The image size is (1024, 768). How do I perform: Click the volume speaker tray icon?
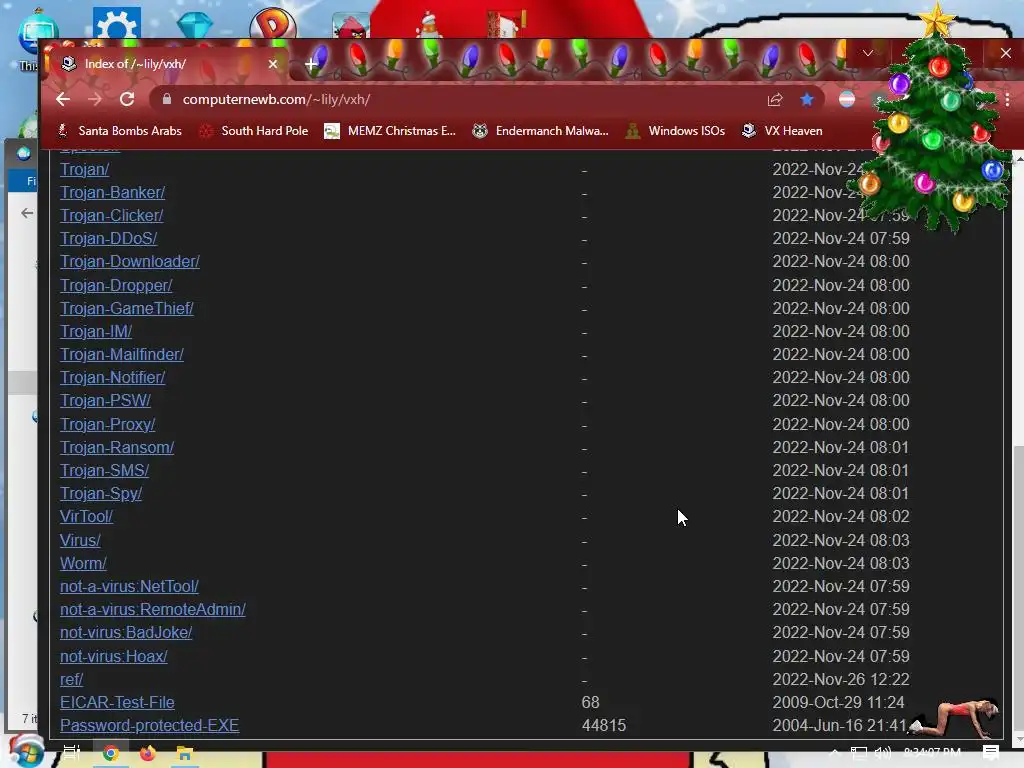(x=883, y=752)
